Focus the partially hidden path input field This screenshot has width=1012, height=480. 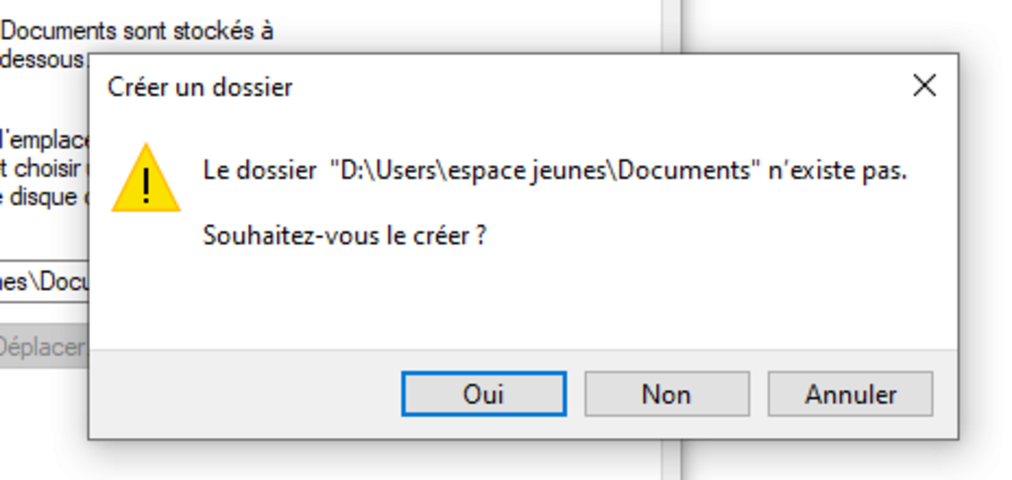tap(44, 281)
